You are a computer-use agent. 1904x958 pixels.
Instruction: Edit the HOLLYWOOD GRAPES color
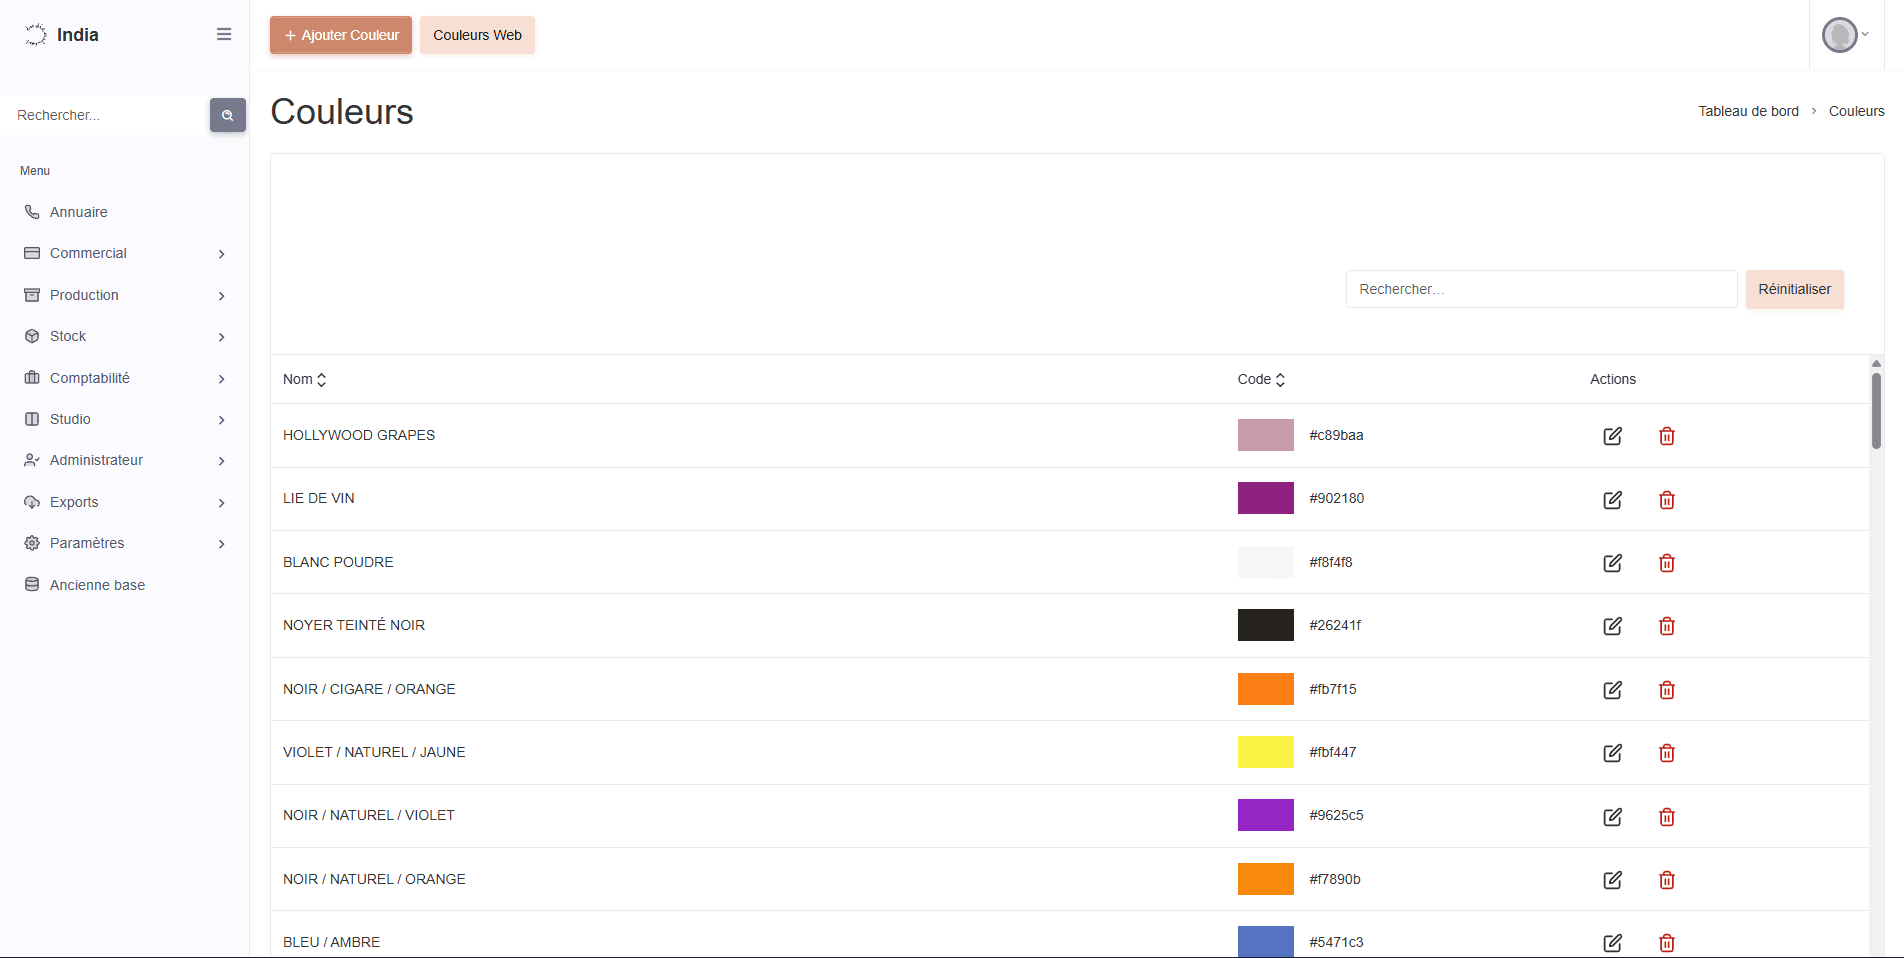(x=1612, y=436)
